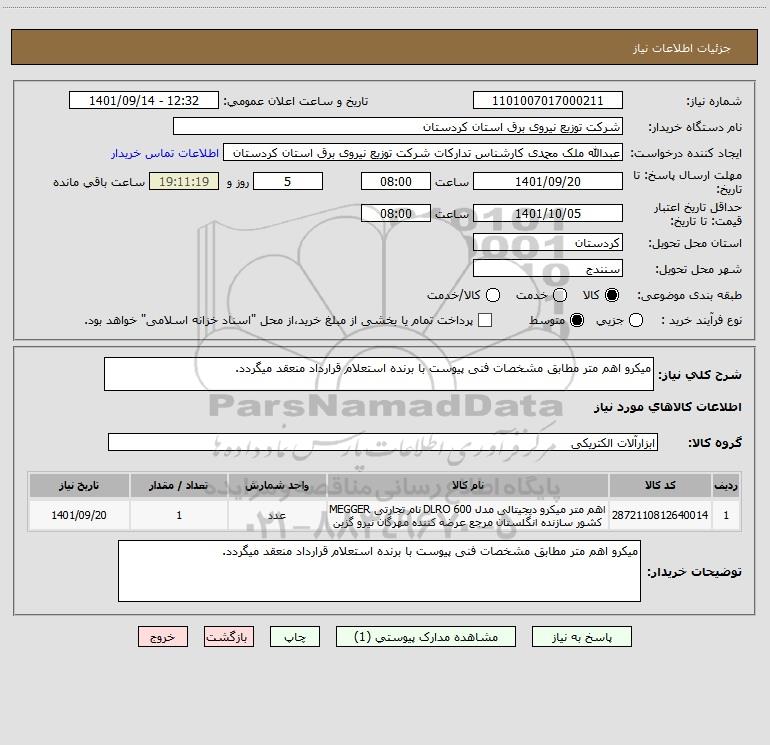
Task: Click the تعداد / مقدار column header
Action: click(179, 485)
